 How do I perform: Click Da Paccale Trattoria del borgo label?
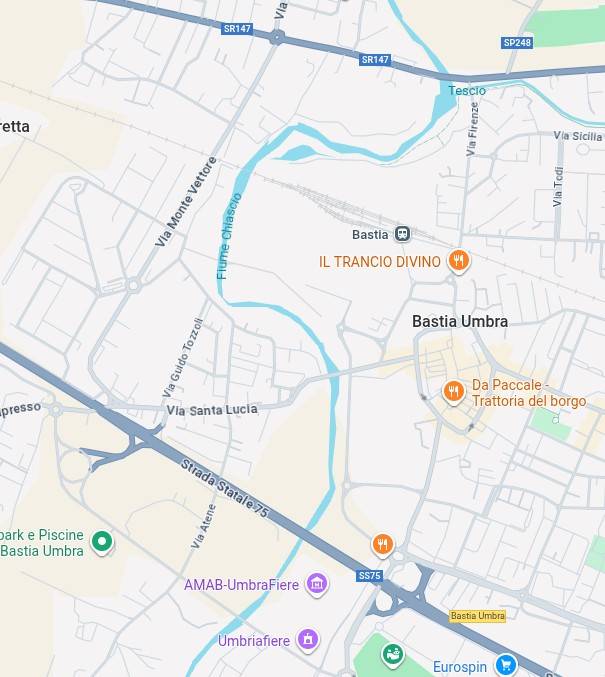pyautogui.click(x=529, y=393)
